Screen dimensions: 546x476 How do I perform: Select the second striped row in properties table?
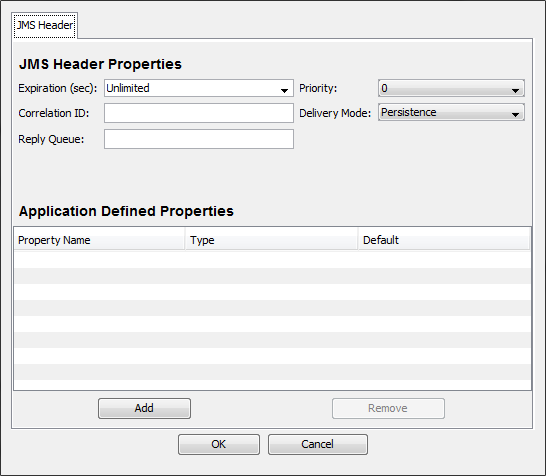[272, 276]
